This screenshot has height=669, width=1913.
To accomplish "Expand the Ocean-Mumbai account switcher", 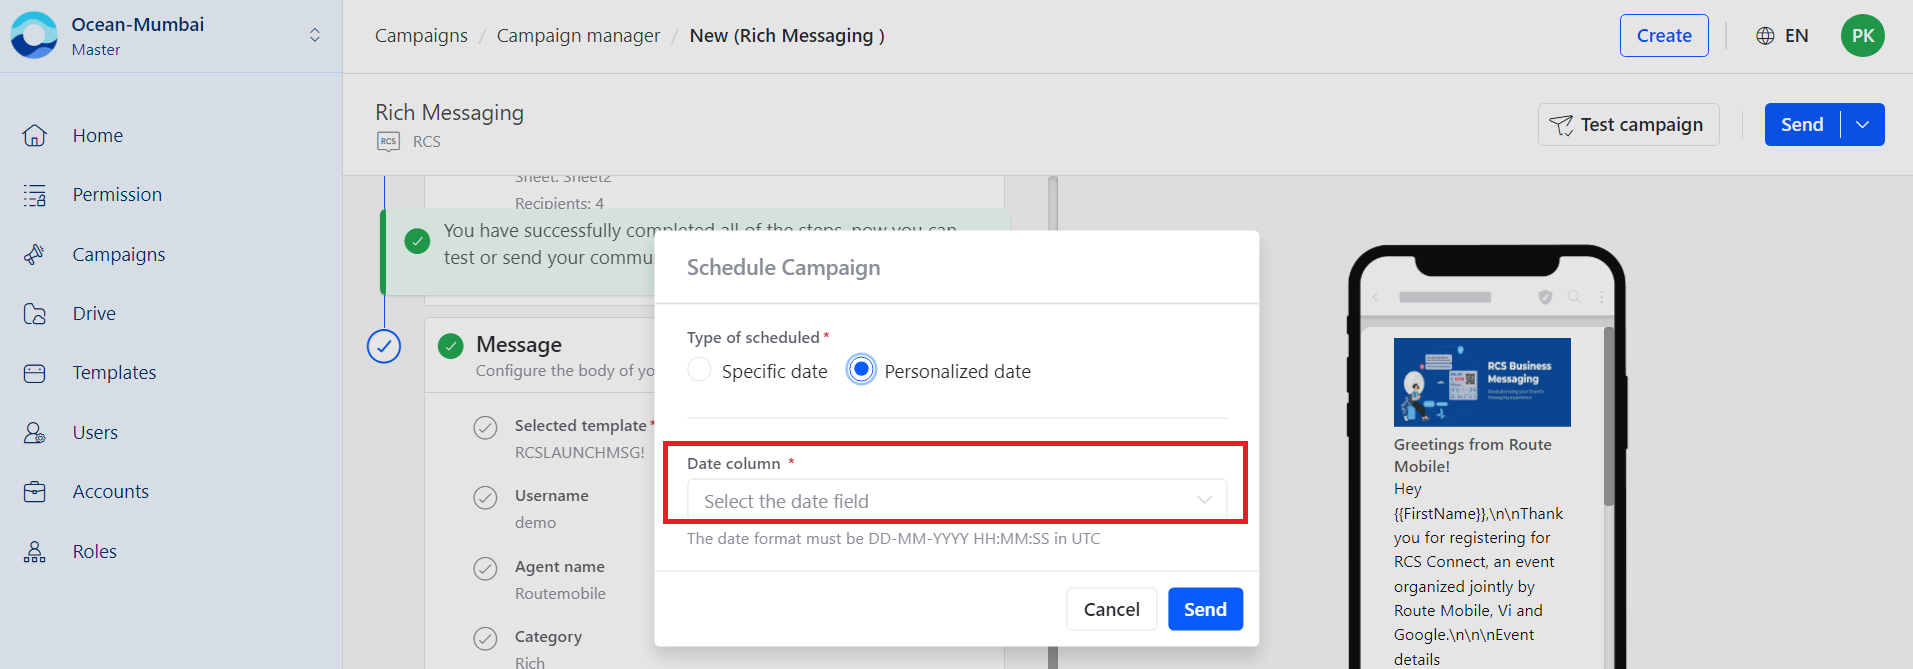I will click(x=315, y=35).
